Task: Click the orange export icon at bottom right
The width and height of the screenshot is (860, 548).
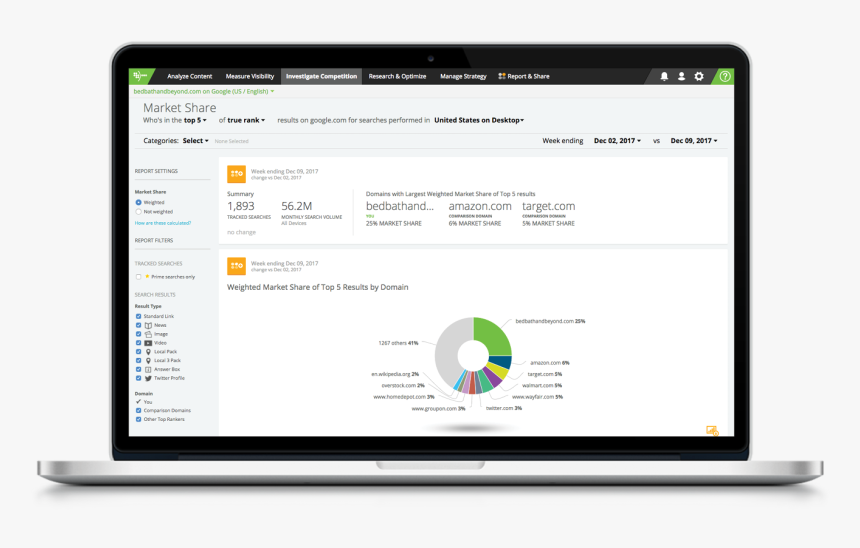Action: [x=712, y=431]
